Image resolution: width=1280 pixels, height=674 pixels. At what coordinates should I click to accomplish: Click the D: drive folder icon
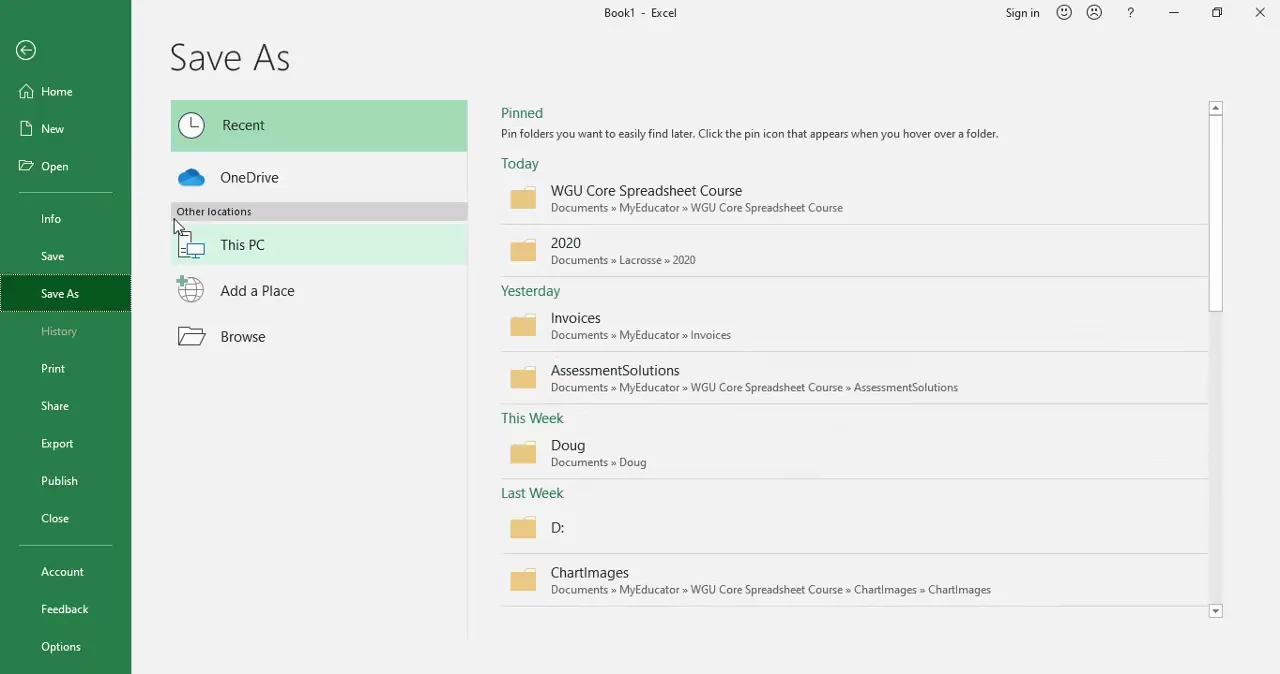coord(523,528)
